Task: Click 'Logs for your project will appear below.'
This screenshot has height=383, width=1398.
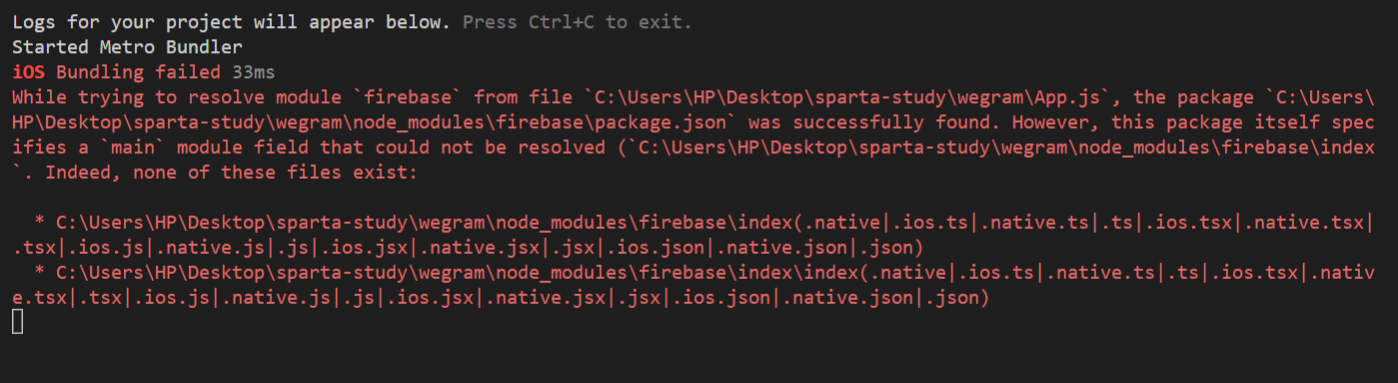Action: coord(232,22)
